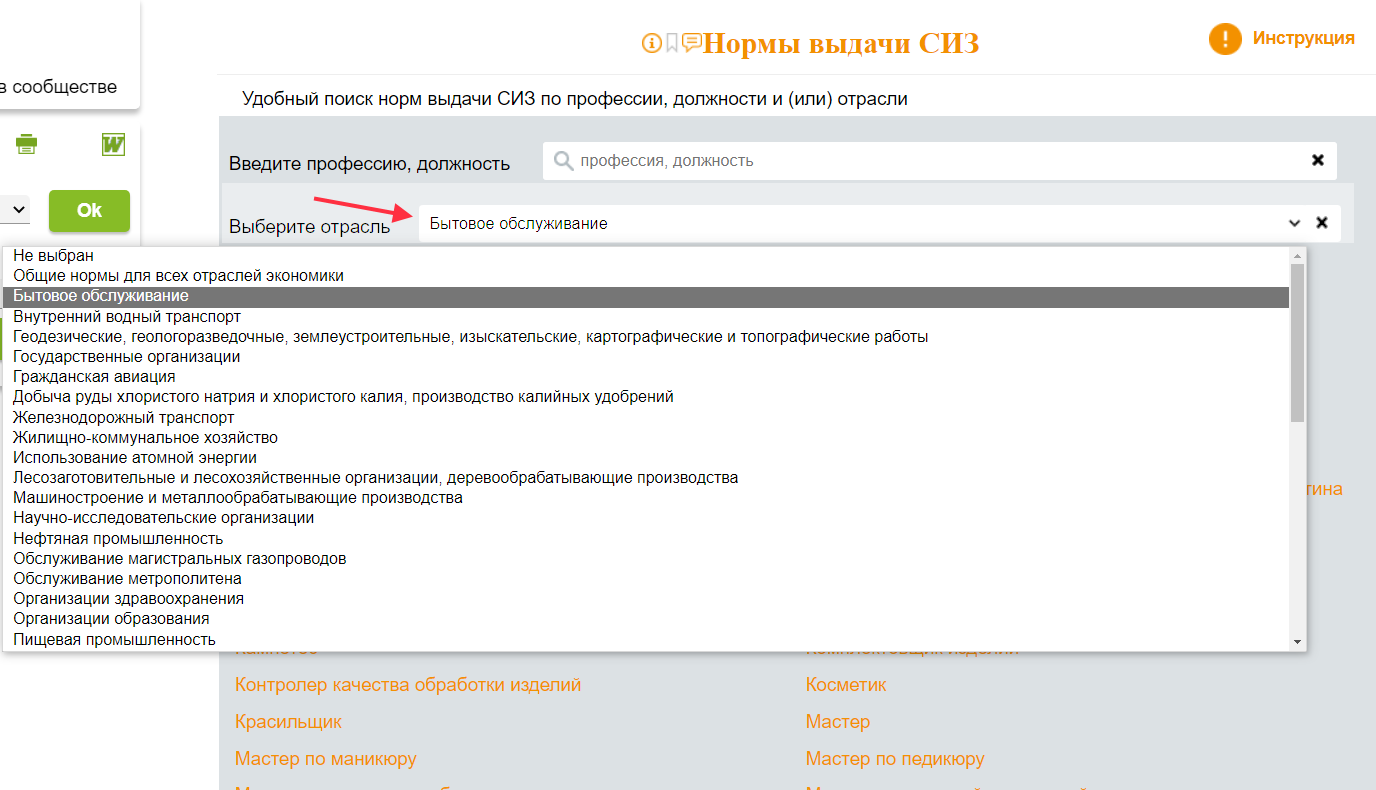Choose 'Железнодорожный транспорт' option

coord(646,418)
